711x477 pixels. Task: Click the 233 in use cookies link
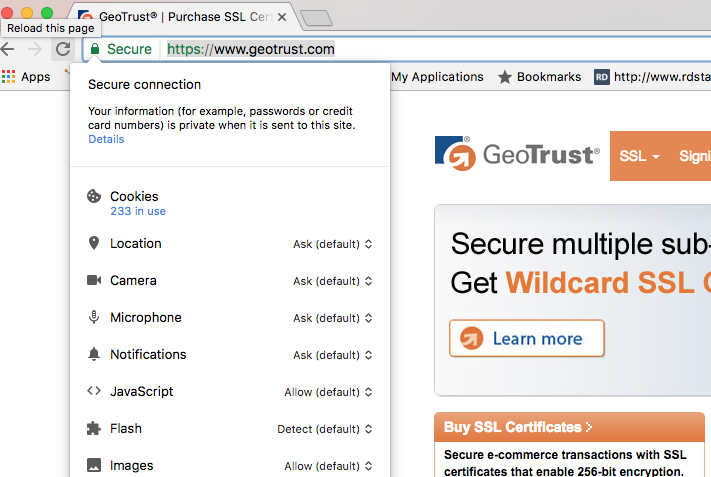click(138, 211)
